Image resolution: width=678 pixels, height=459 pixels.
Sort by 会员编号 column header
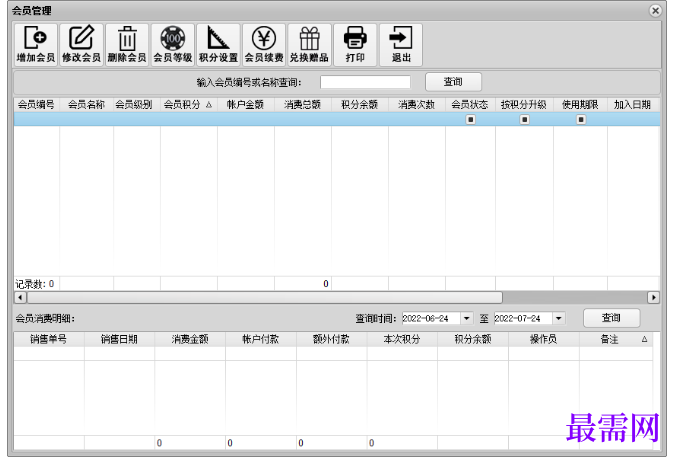click(x=36, y=105)
